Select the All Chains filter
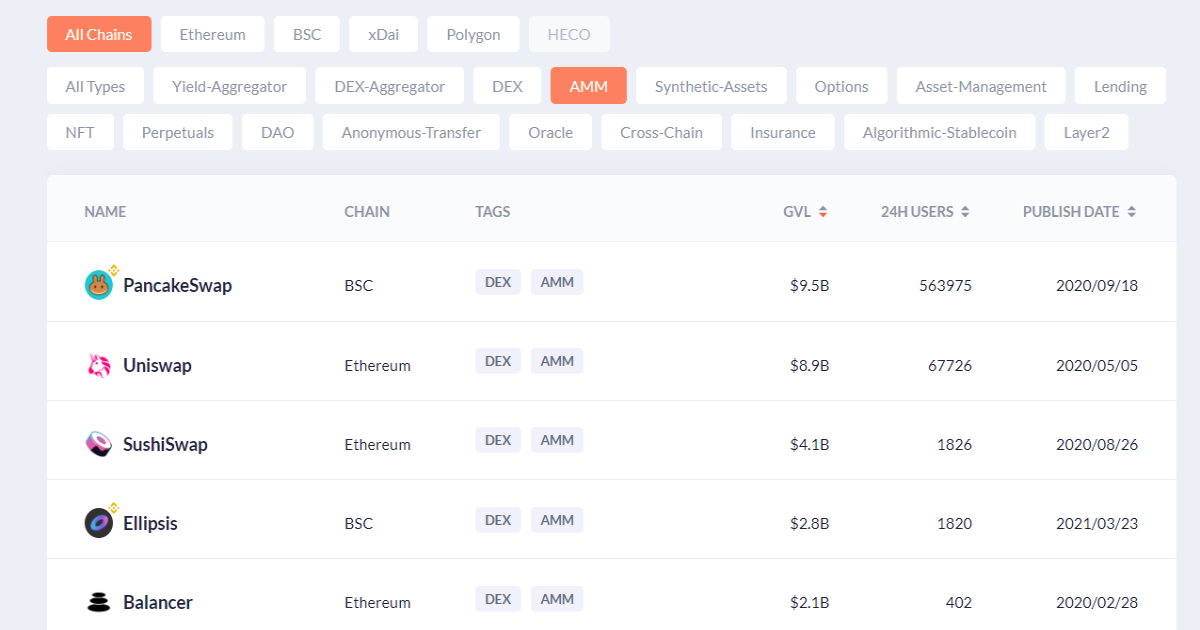1200x630 pixels. point(99,34)
